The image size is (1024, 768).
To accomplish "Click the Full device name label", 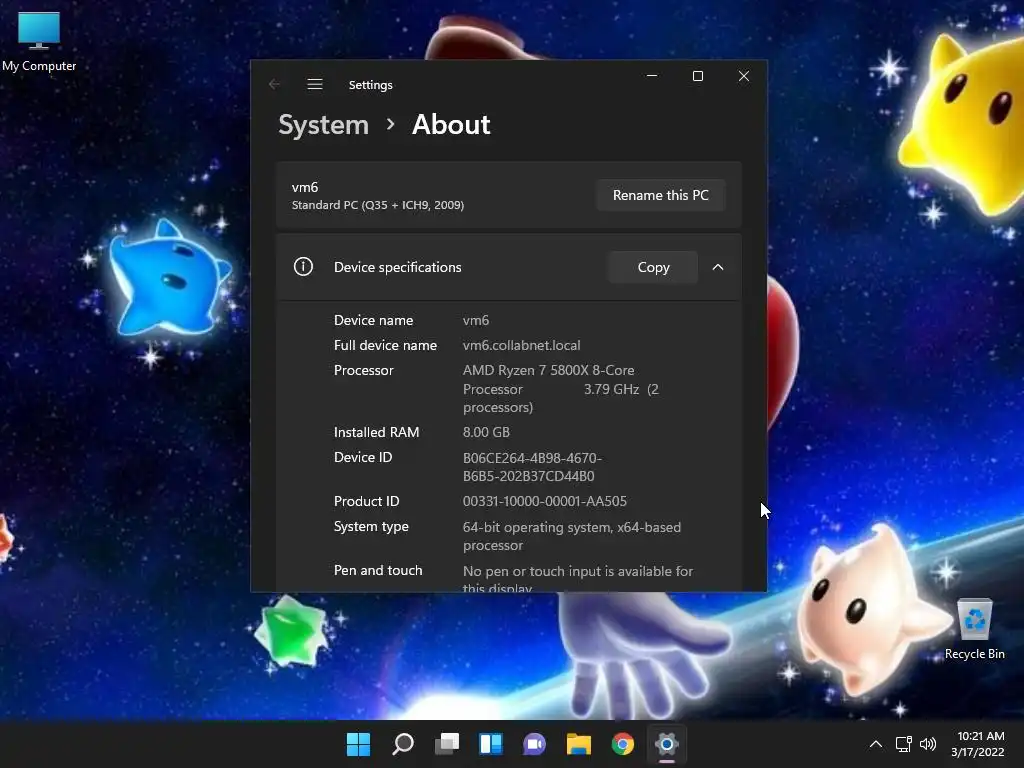I will point(385,345).
